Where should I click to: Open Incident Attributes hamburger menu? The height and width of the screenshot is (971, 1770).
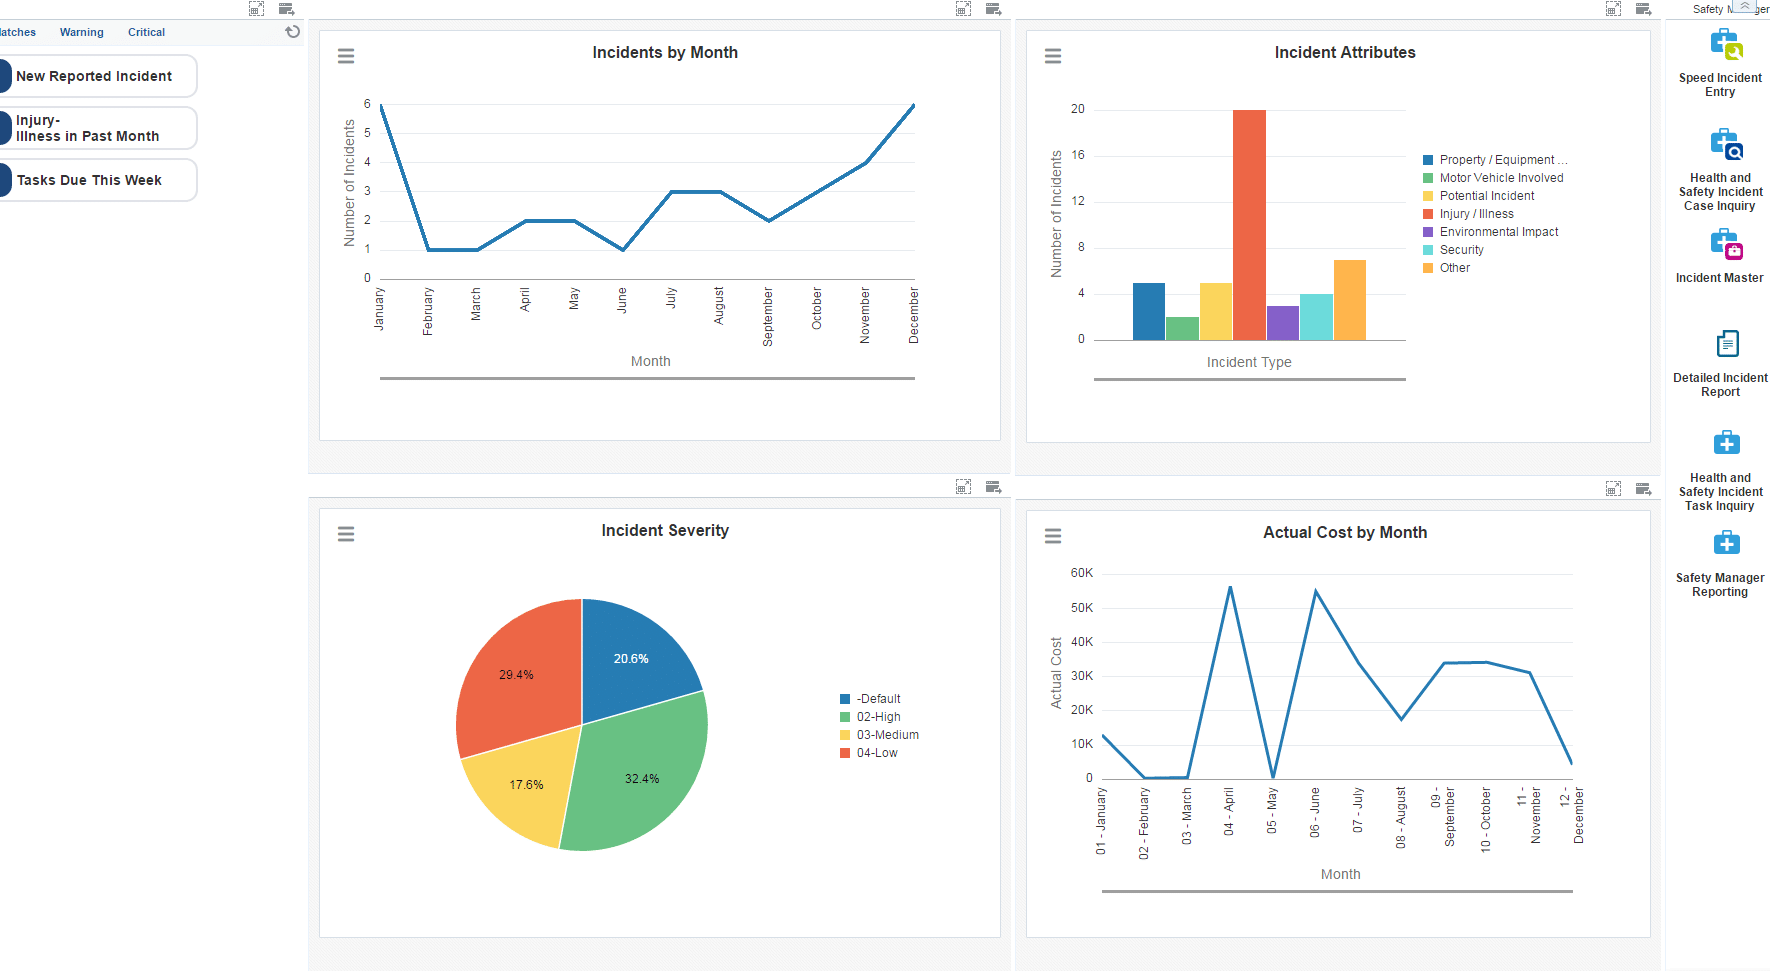1053,56
